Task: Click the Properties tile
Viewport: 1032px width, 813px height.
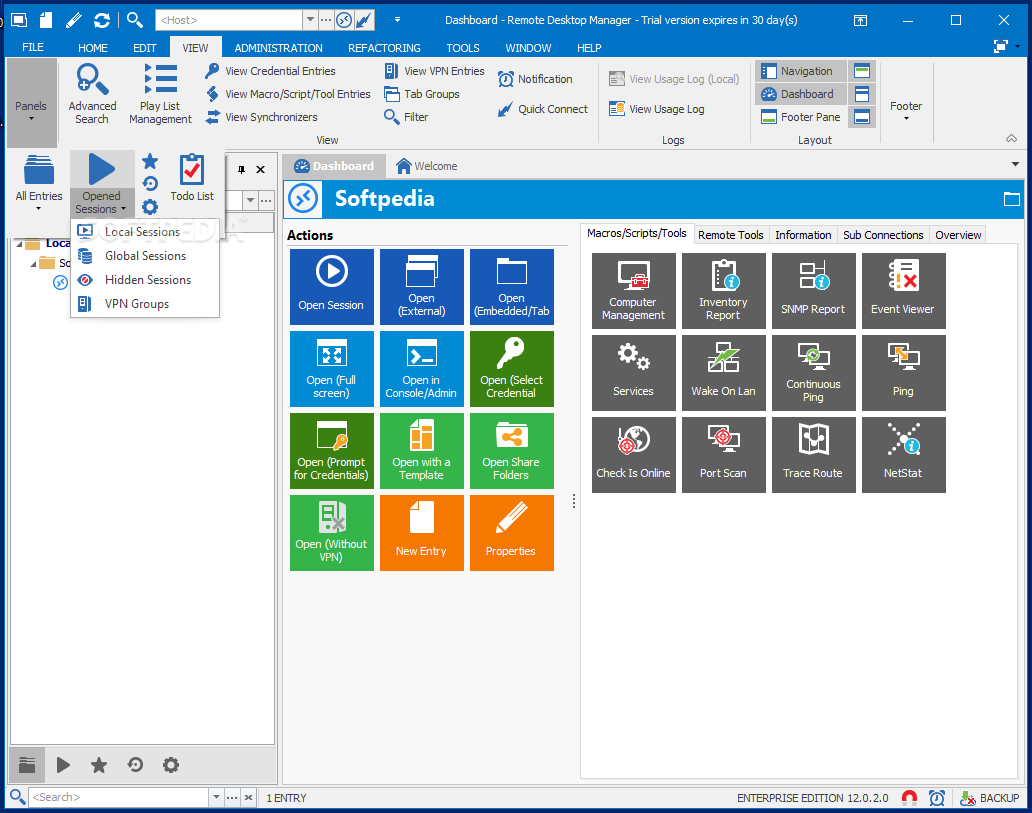Action: (512, 533)
